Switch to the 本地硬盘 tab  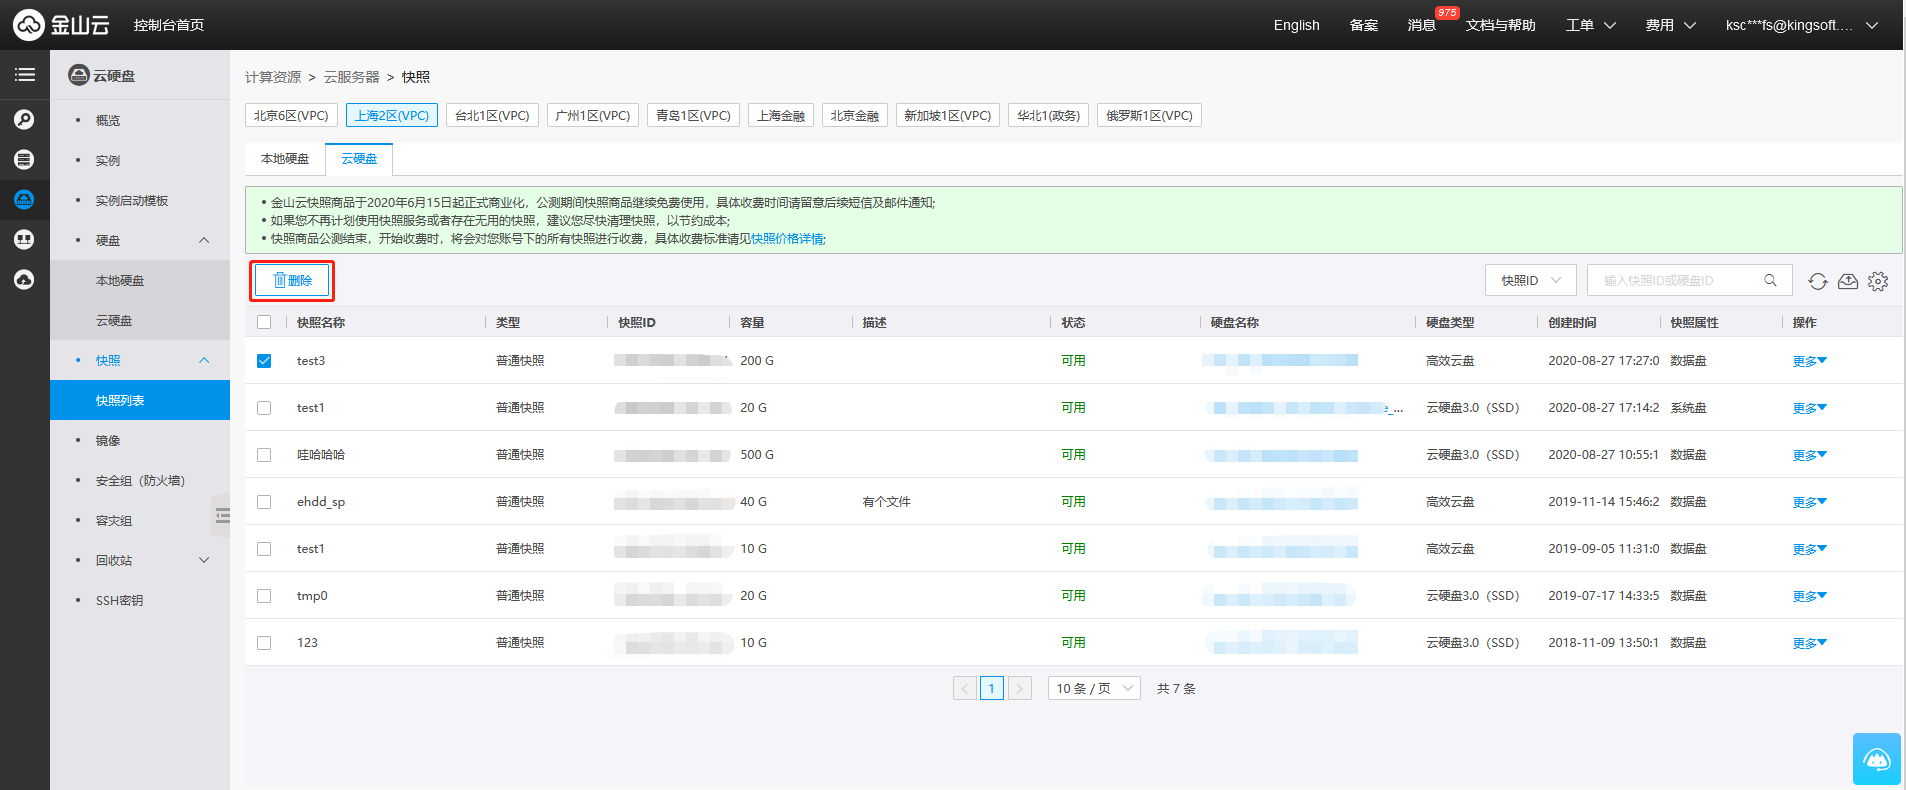285,159
